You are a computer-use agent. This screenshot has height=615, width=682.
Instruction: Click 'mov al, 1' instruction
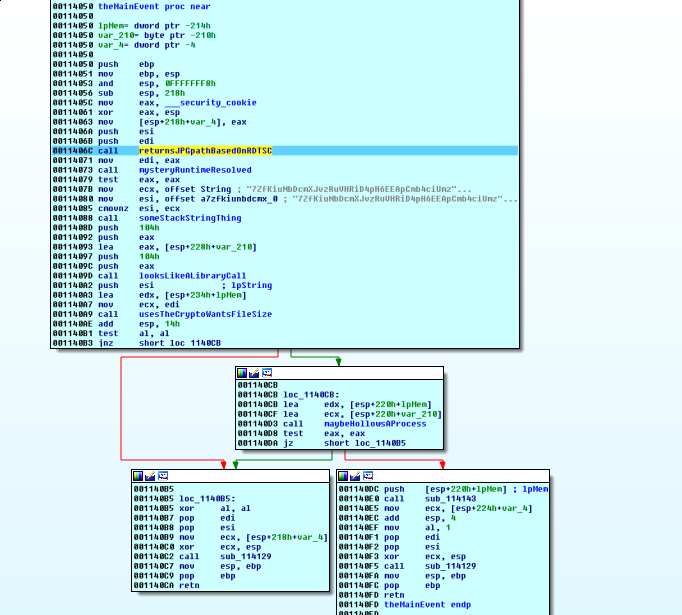coord(417,528)
